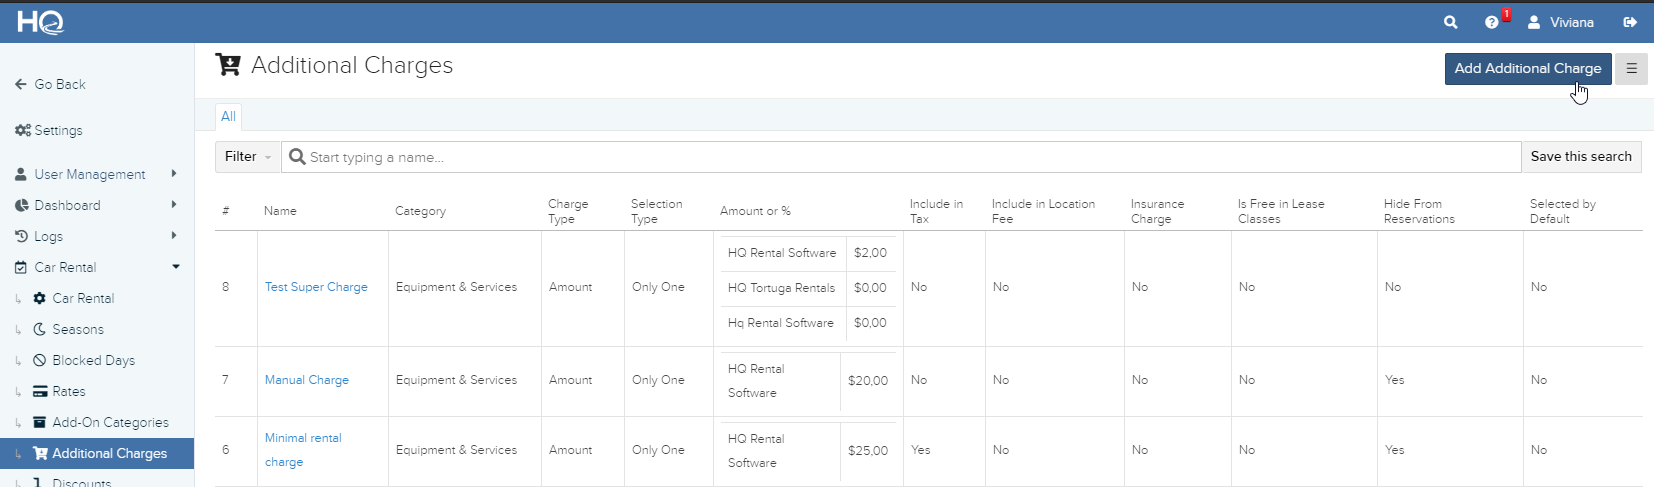Click the HQ logo
The width and height of the screenshot is (1654, 487).
point(40,22)
